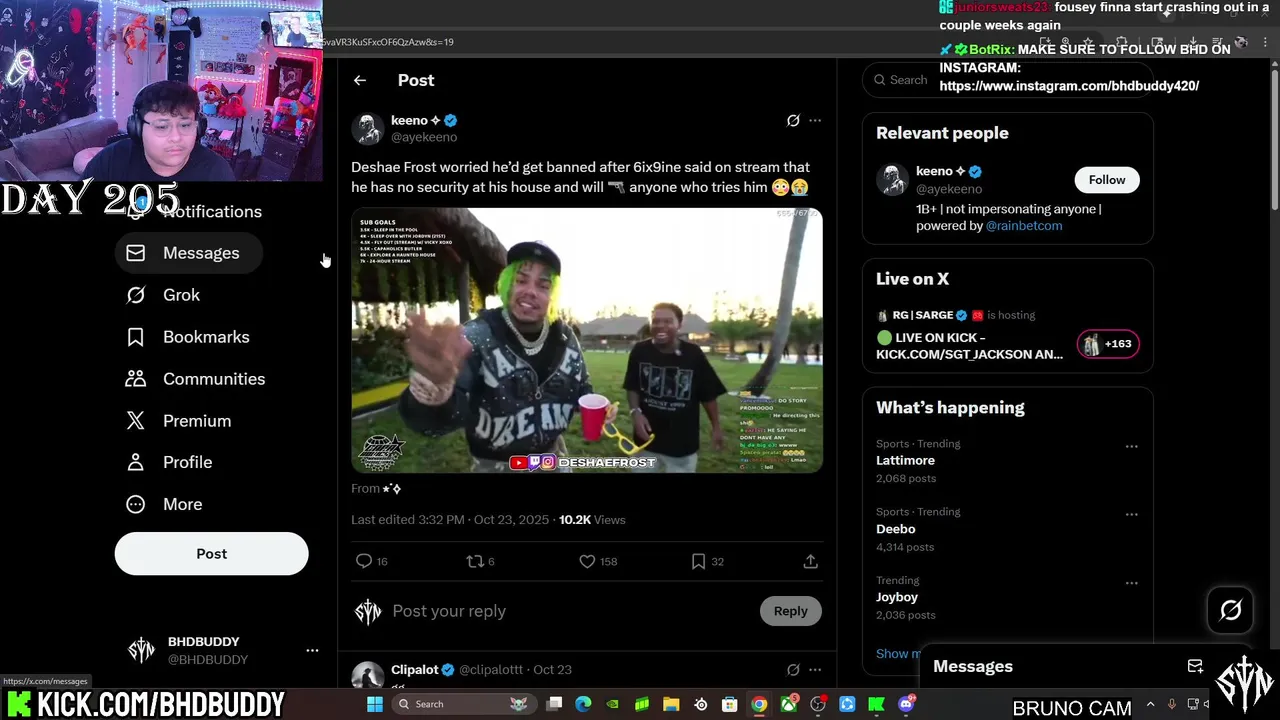
Task: Follow keeno in Relevant people
Action: (1107, 180)
